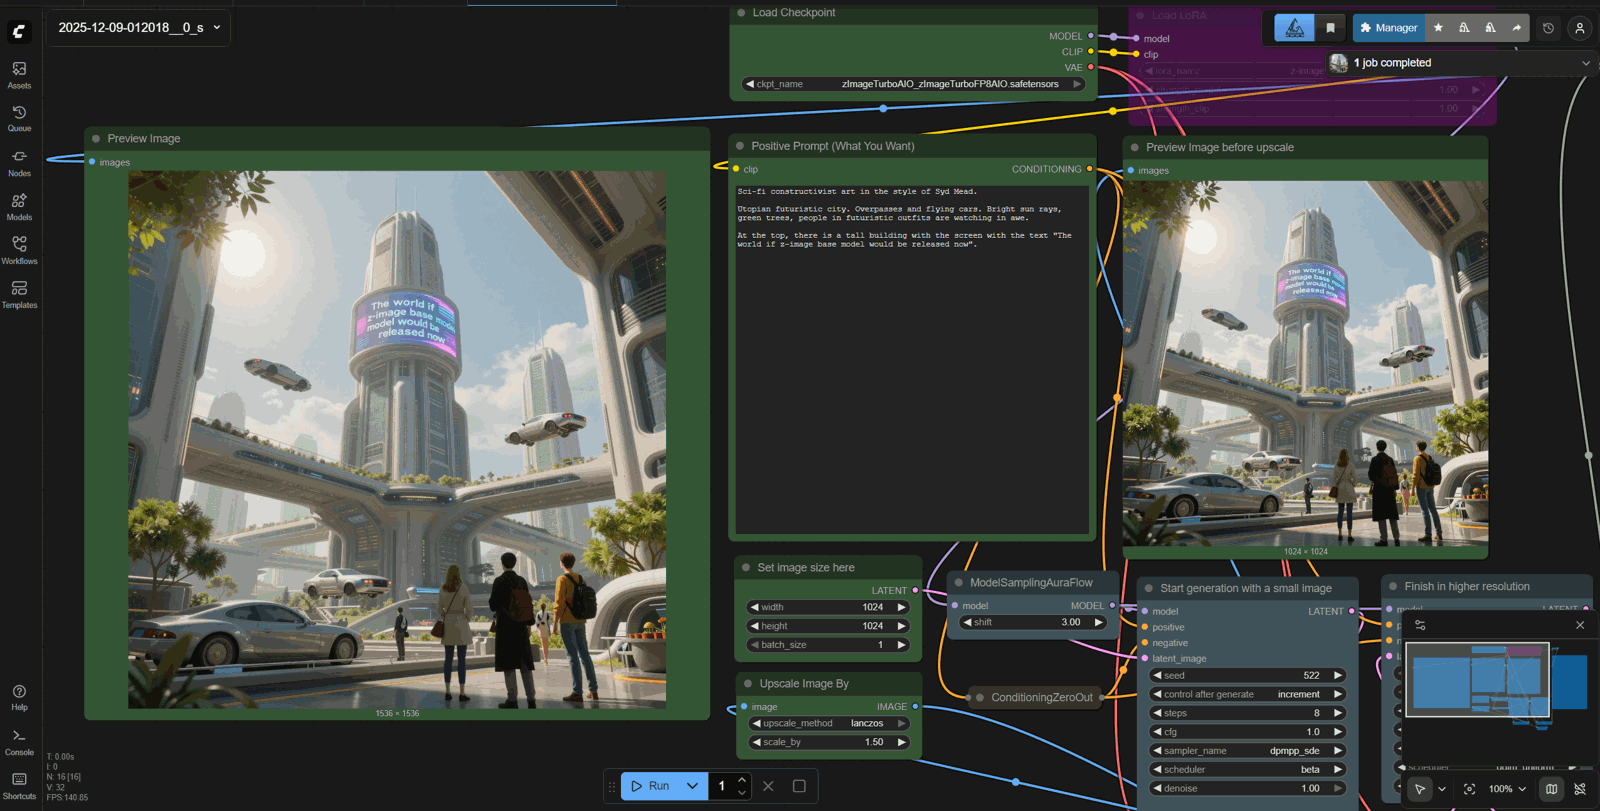Screen dimensions: 1600x811
Task: Open the Models library panel
Action: click(19, 206)
